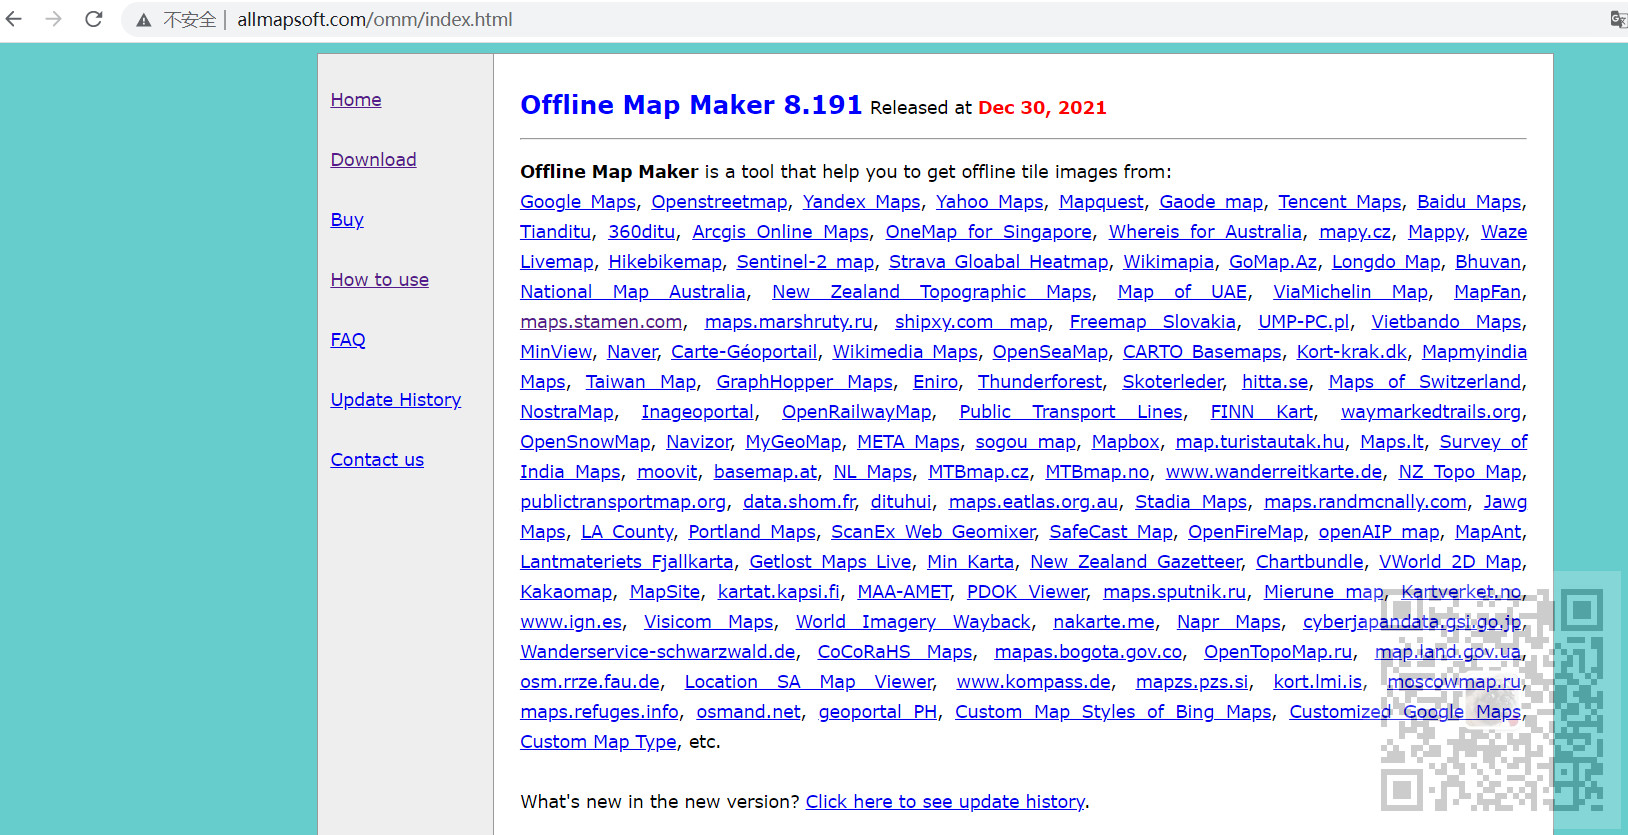
Task: Open the Custom Map Type link
Action: [x=598, y=742]
